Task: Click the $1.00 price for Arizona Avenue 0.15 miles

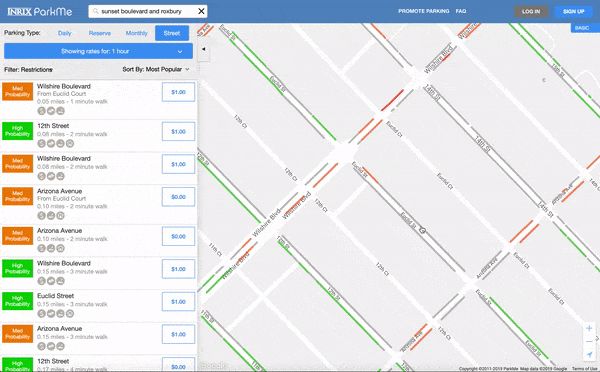Action: pyautogui.click(x=178, y=334)
